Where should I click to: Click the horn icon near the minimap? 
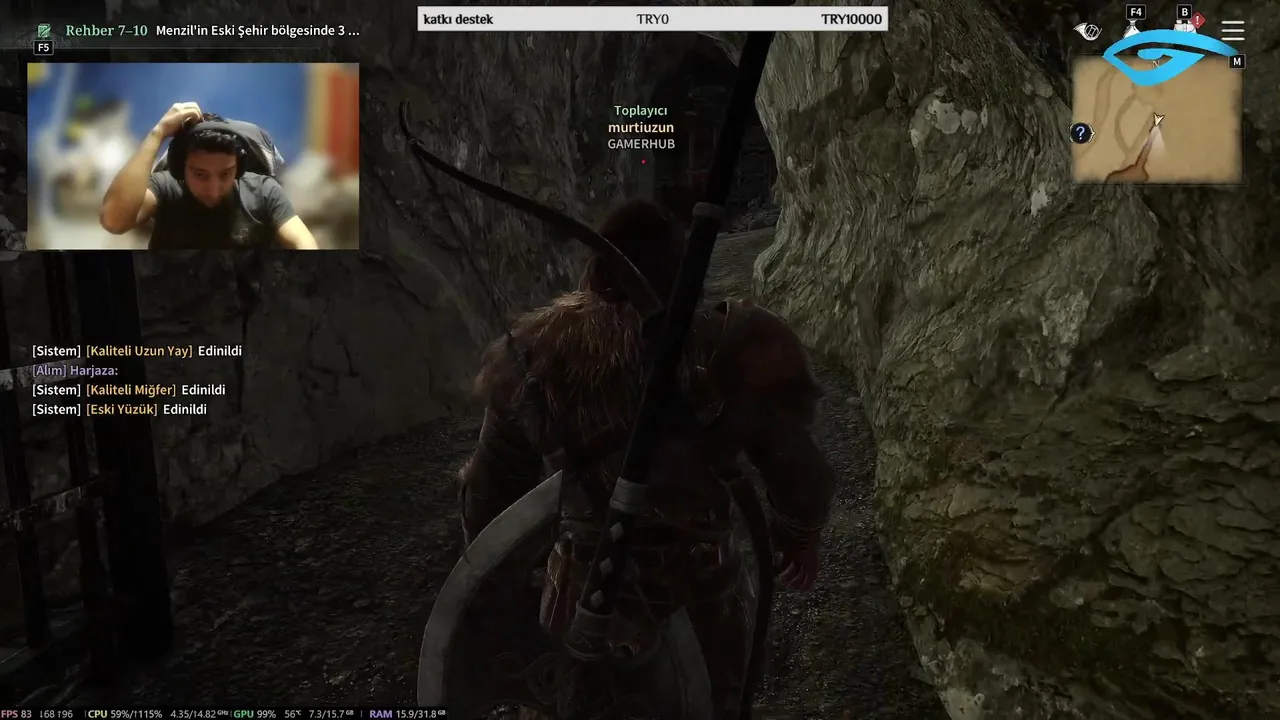1086,32
